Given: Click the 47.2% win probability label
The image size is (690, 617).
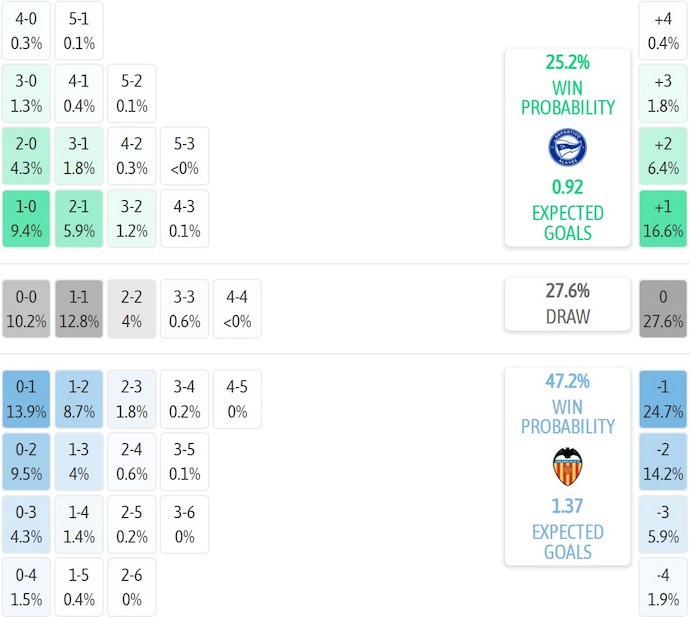Looking at the screenshot, I should [567, 381].
